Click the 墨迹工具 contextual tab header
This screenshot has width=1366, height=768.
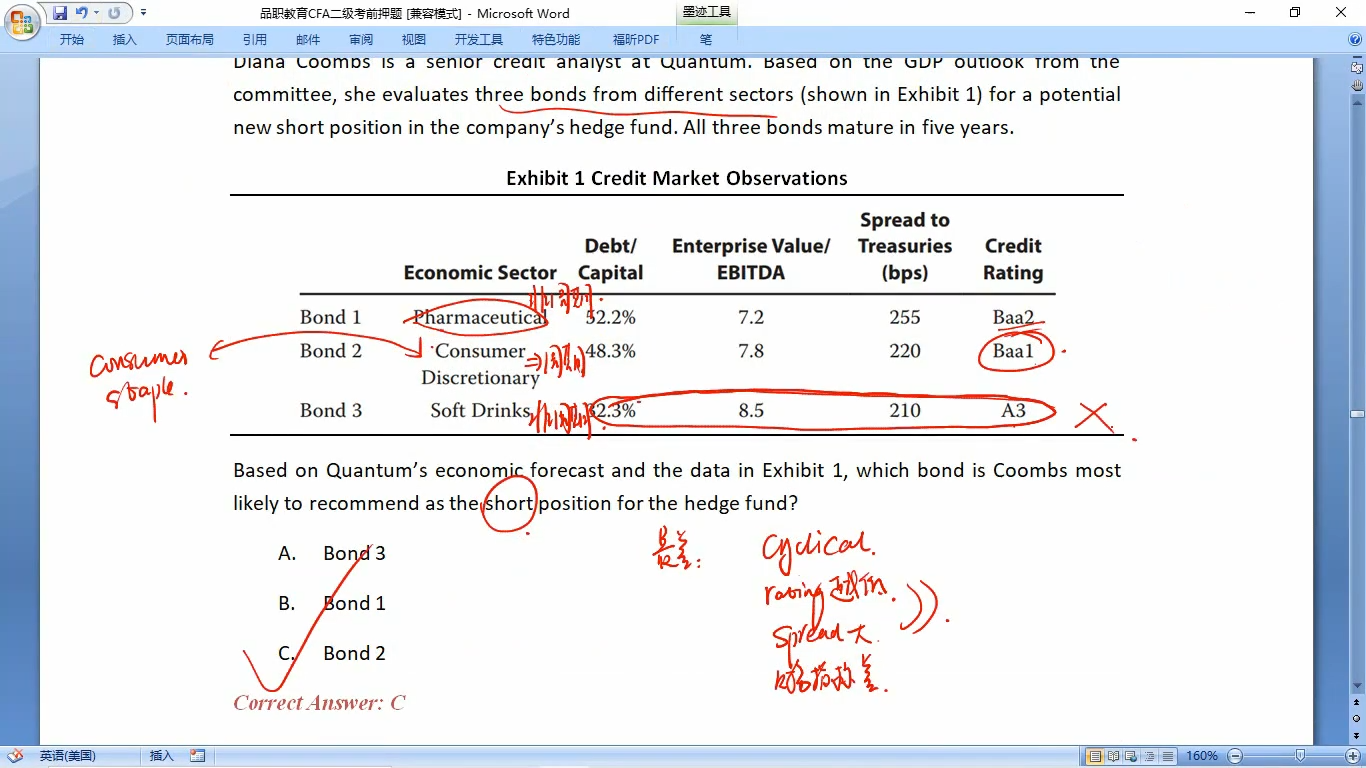pyautogui.click(x=707, y=12)
